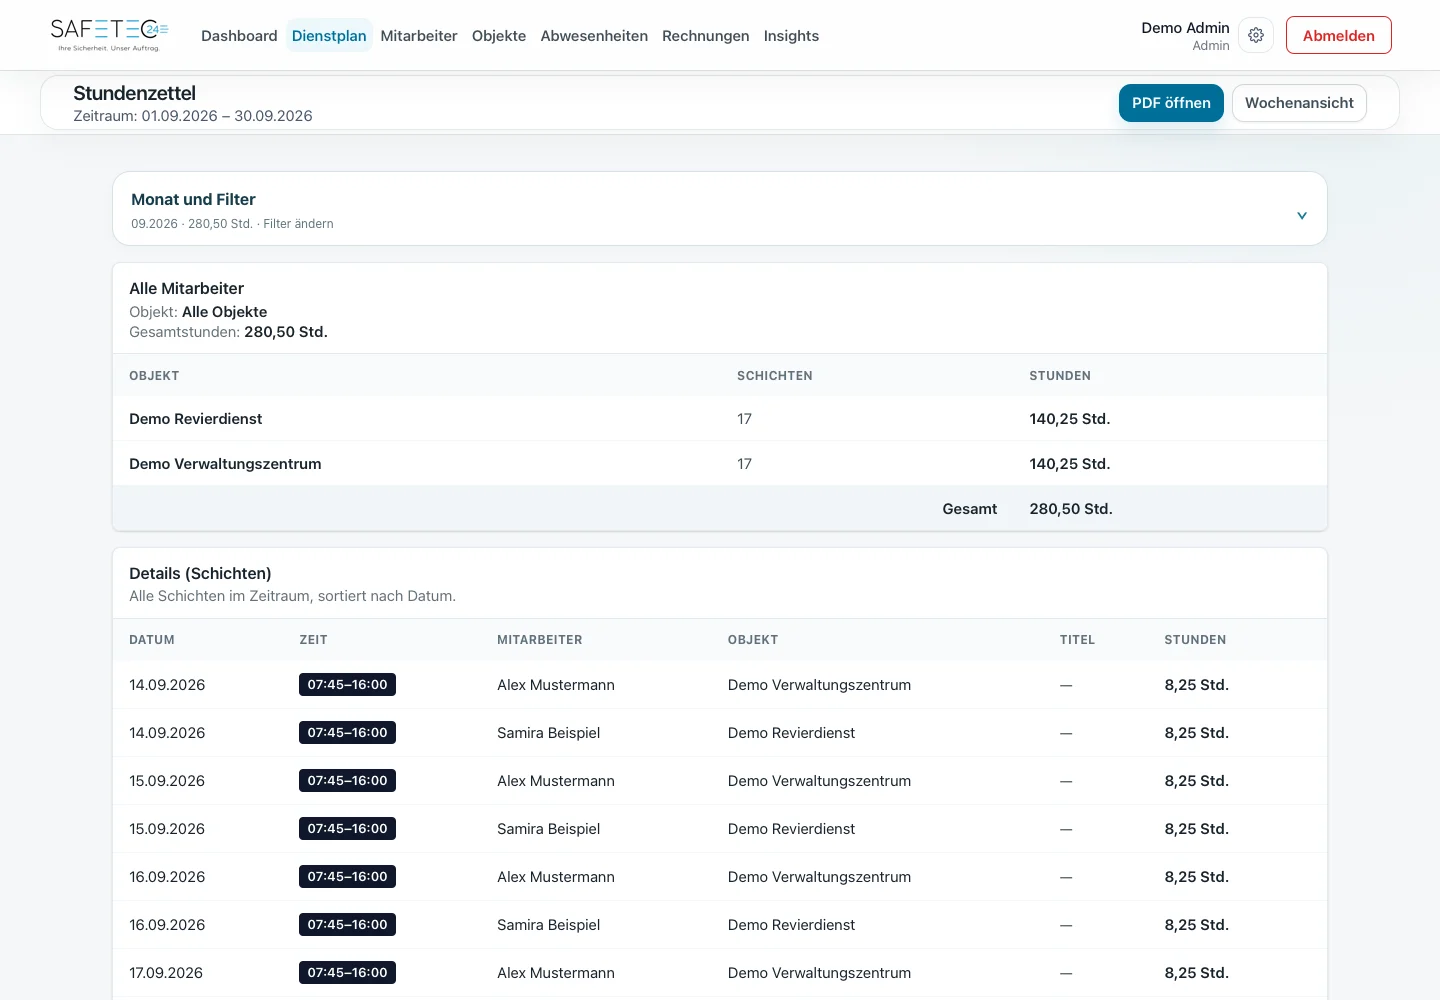Click Demo Revierdienst in the 16.09.2026 row
The height and width of the screenshot is (1000, 1440).
pyautogui.click(x=791, y=925)
